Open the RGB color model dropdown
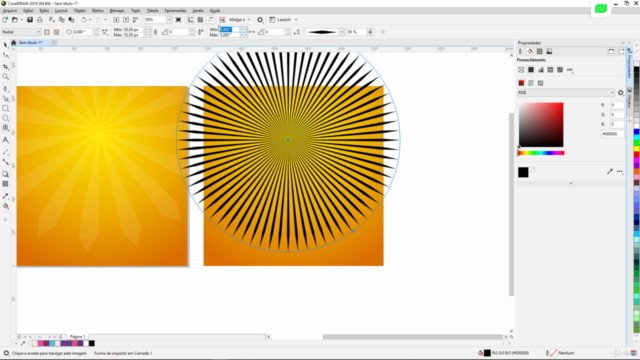 566,93
